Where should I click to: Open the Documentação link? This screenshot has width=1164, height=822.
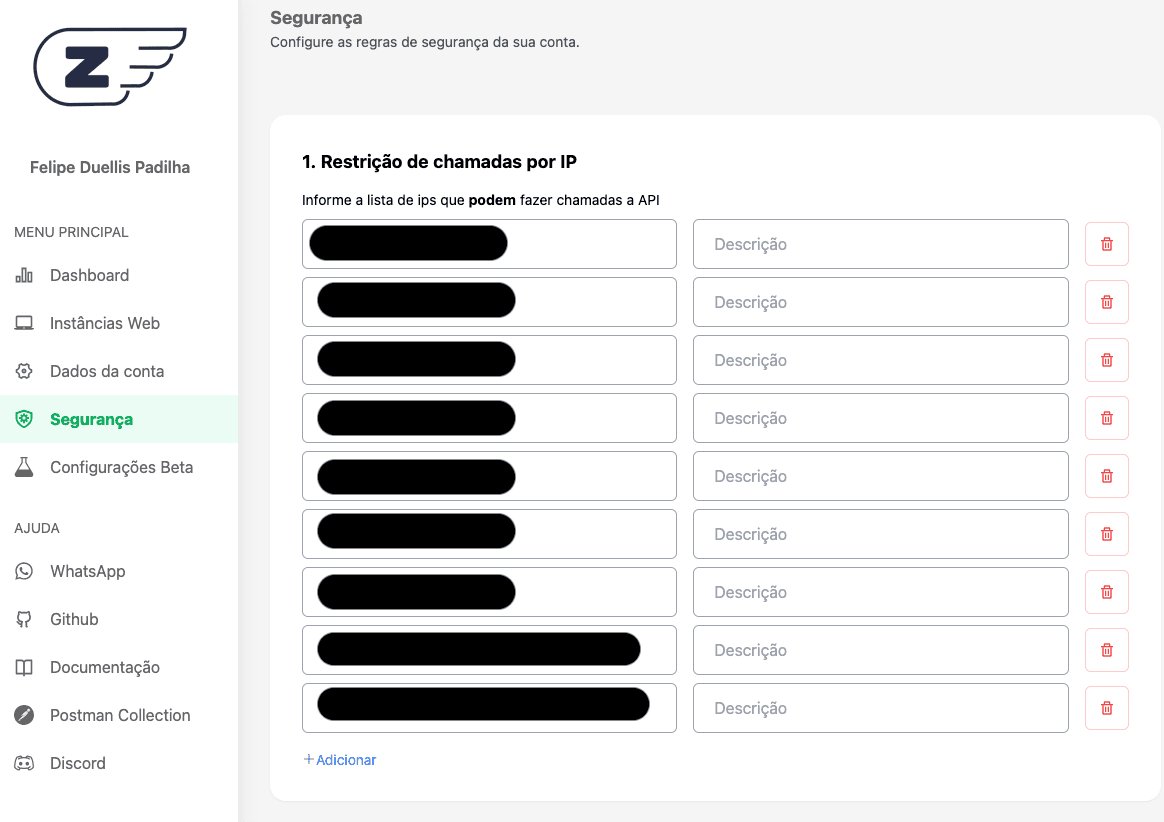[105, 667]
